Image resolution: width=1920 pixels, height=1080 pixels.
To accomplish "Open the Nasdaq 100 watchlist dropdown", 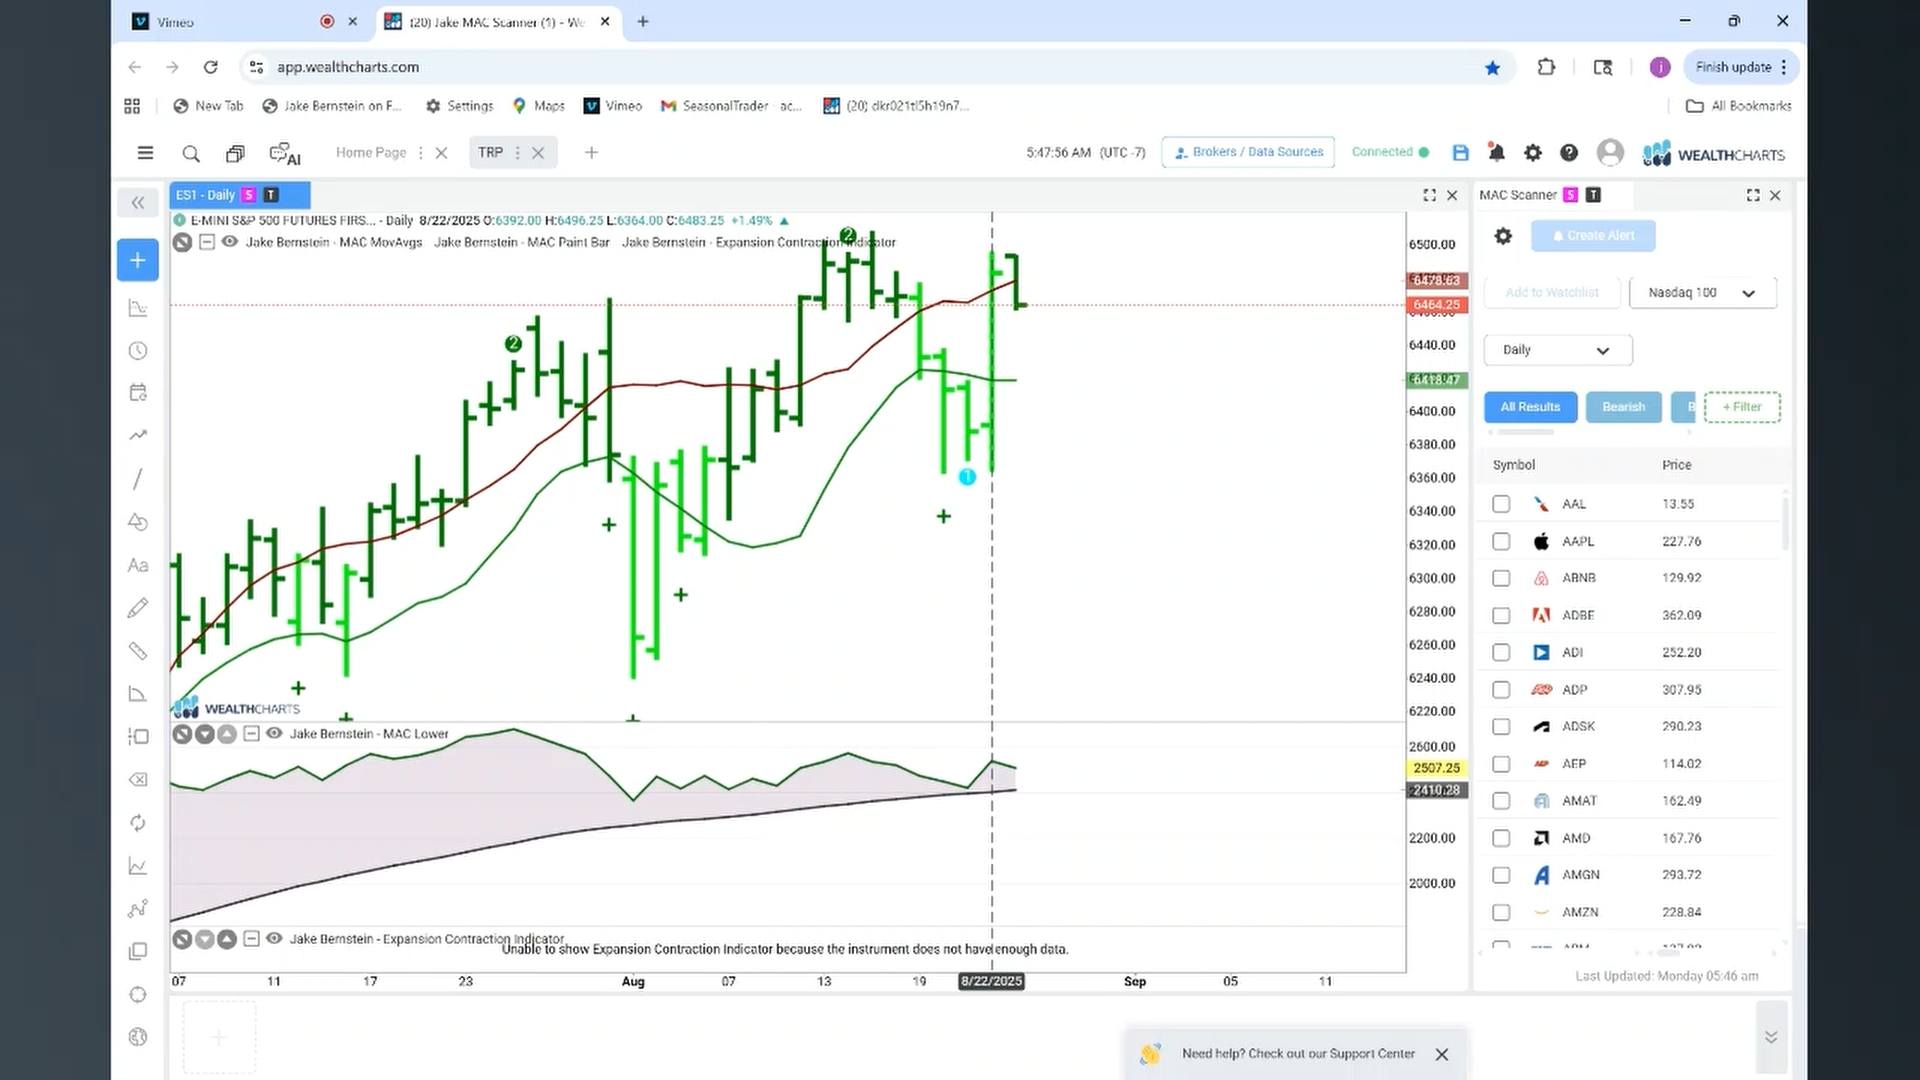I will tap(1703, 293).
